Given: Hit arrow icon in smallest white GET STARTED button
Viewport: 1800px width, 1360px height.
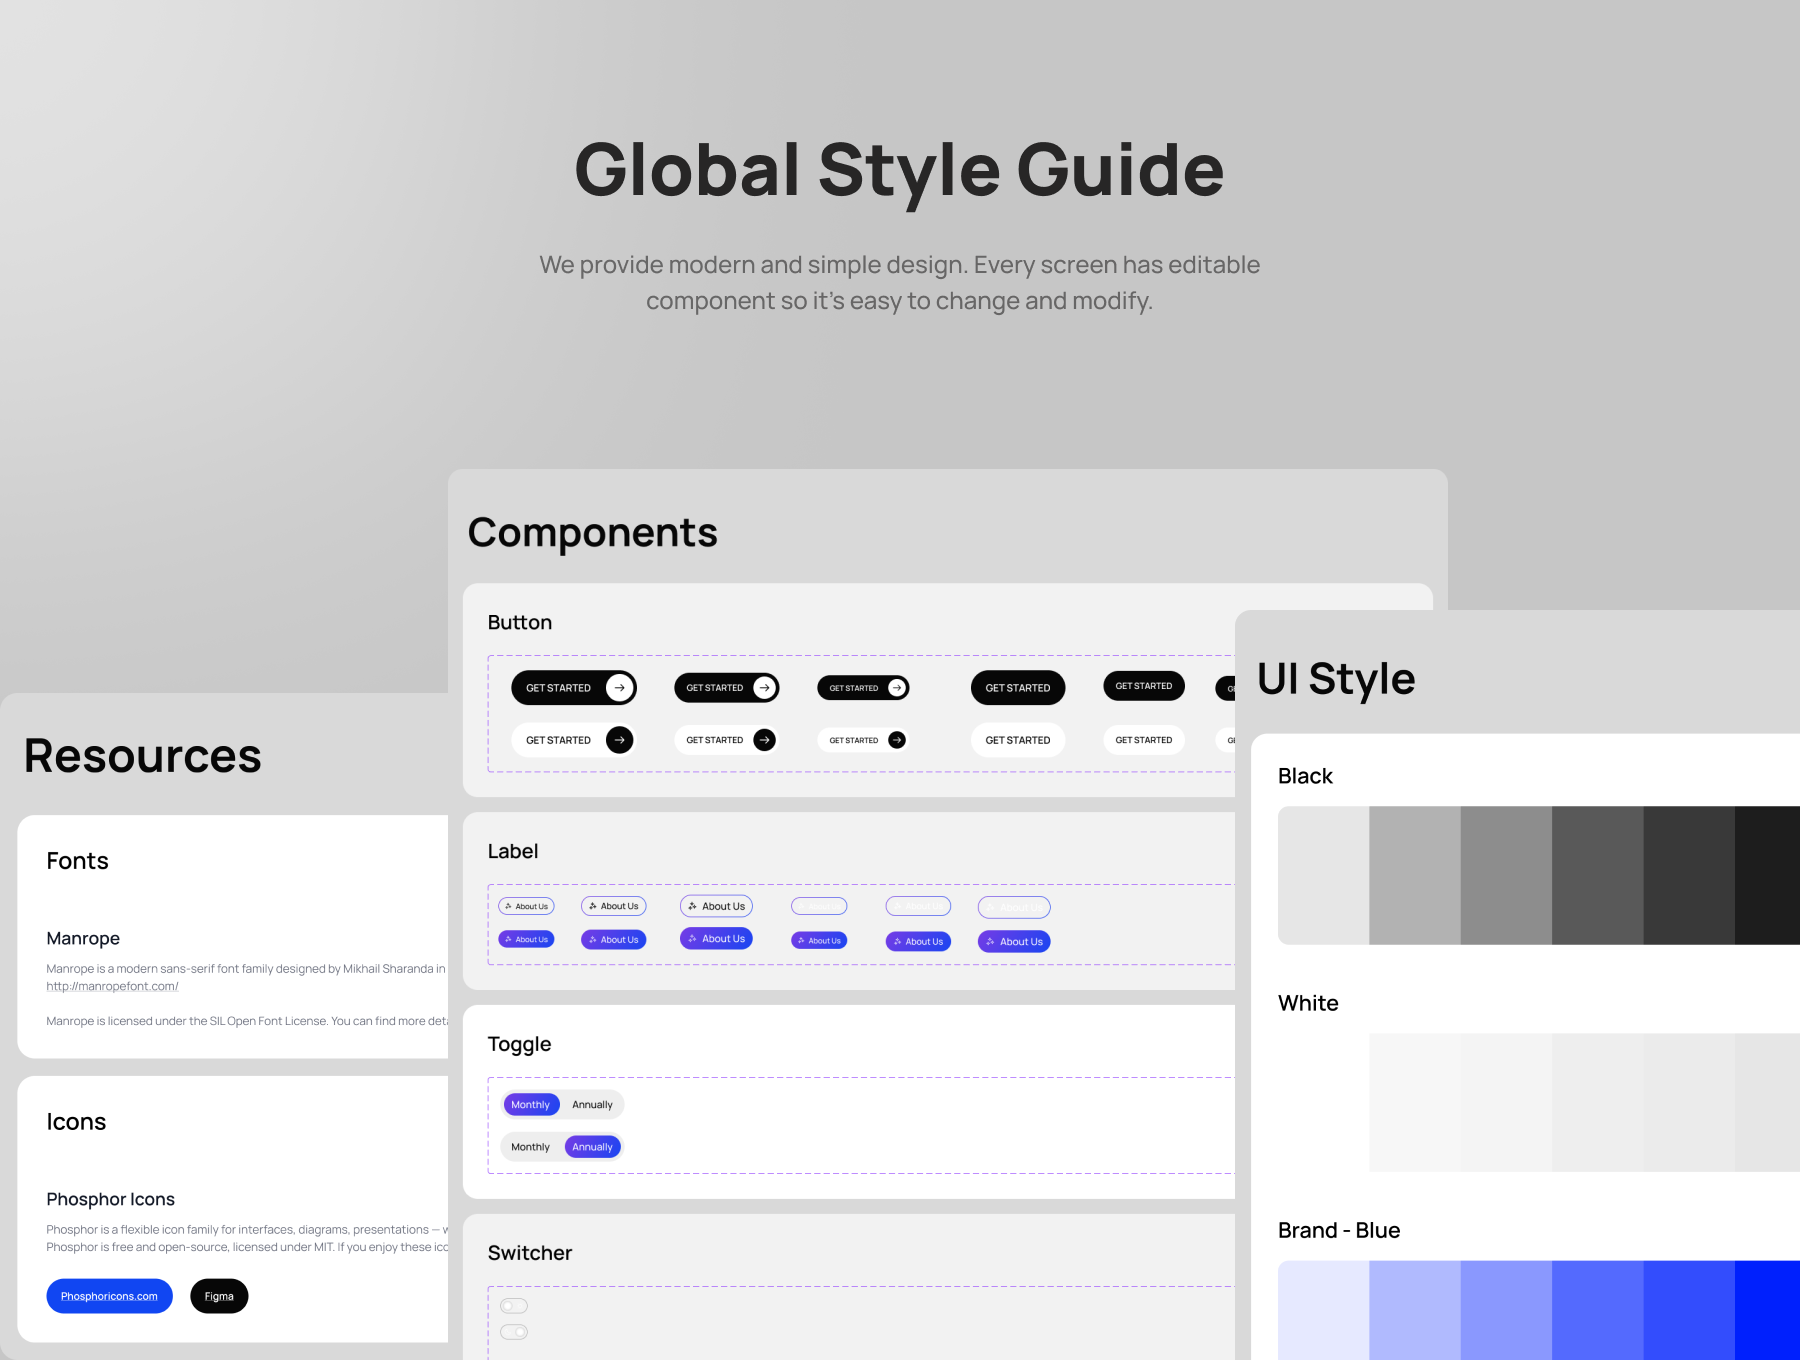Looking at the screenshot, I should pyautogui.click(x=897, y=740).
